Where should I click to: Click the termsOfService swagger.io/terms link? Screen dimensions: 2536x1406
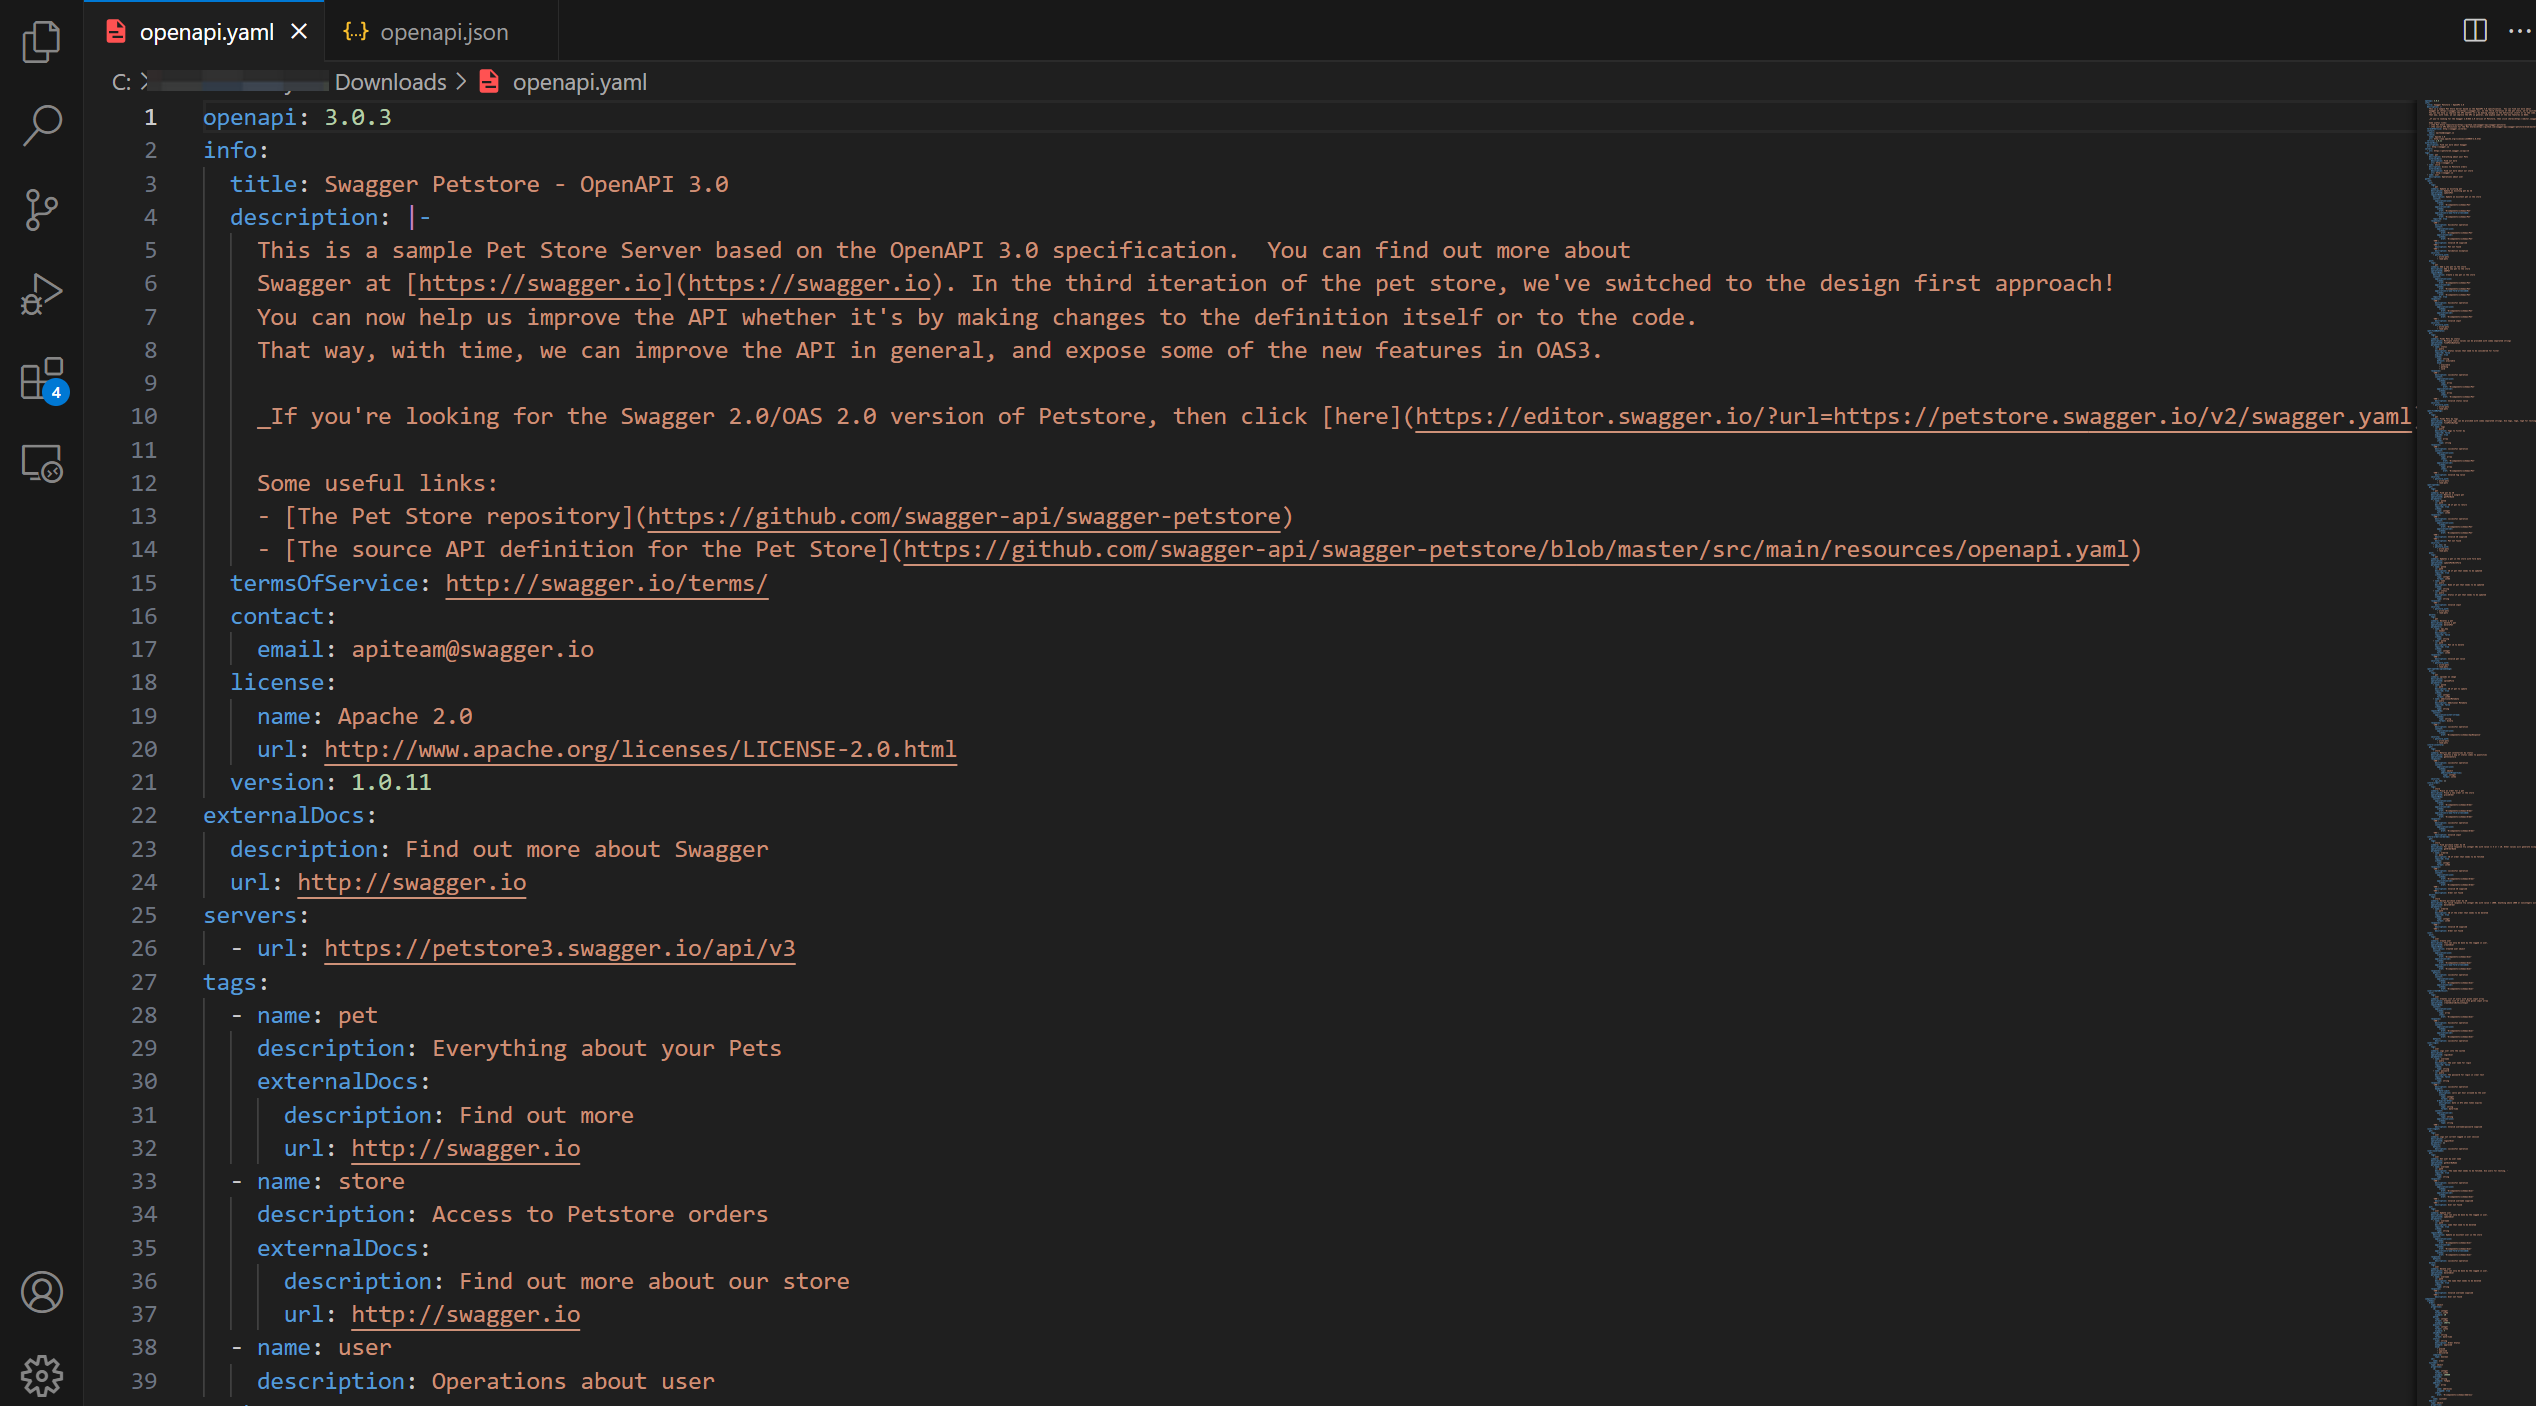pyautogui.click(x=606, y=583)
